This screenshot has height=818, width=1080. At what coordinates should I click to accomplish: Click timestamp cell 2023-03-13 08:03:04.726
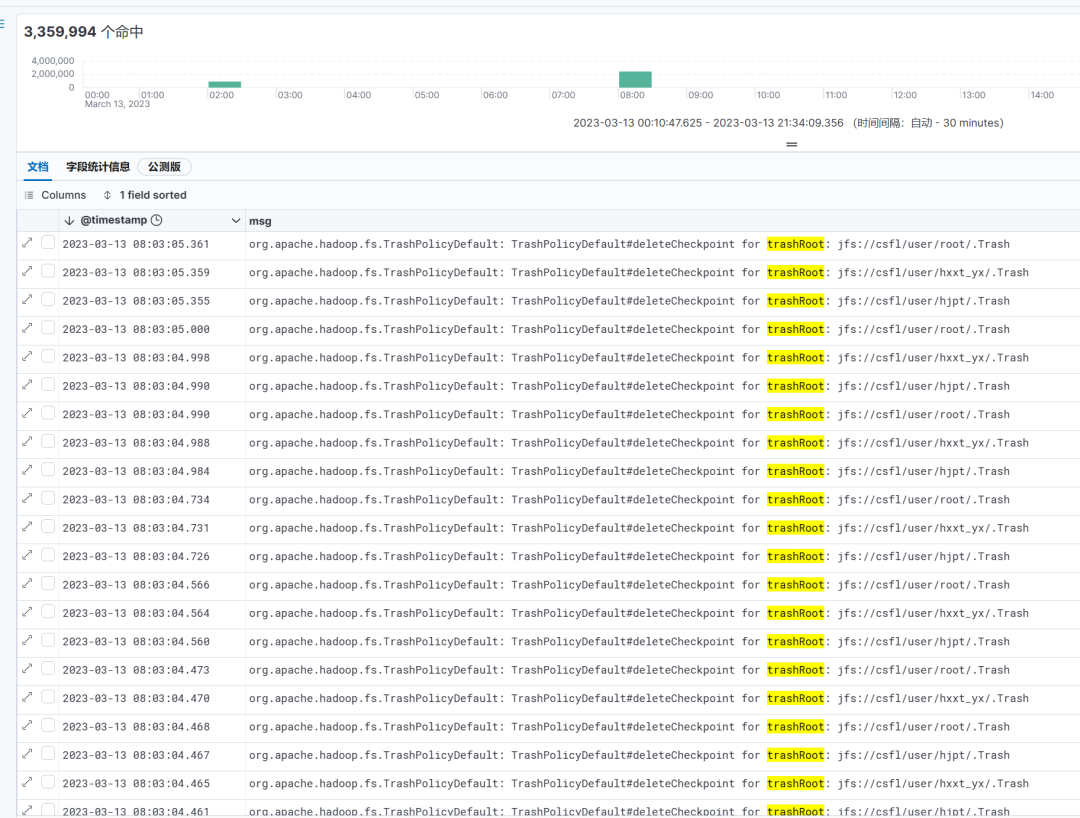(136, 556)
